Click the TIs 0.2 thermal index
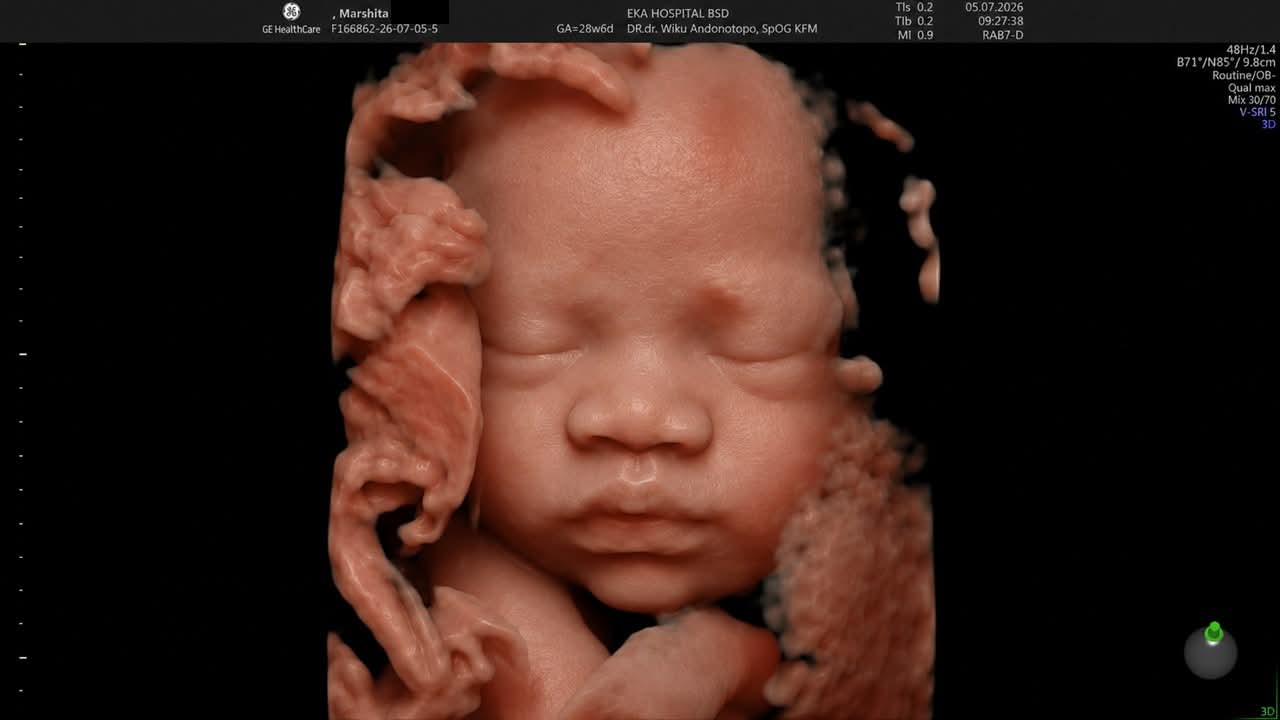Image resolution: width=1280 pixels, height=720 pixels. tap(914, 7)
